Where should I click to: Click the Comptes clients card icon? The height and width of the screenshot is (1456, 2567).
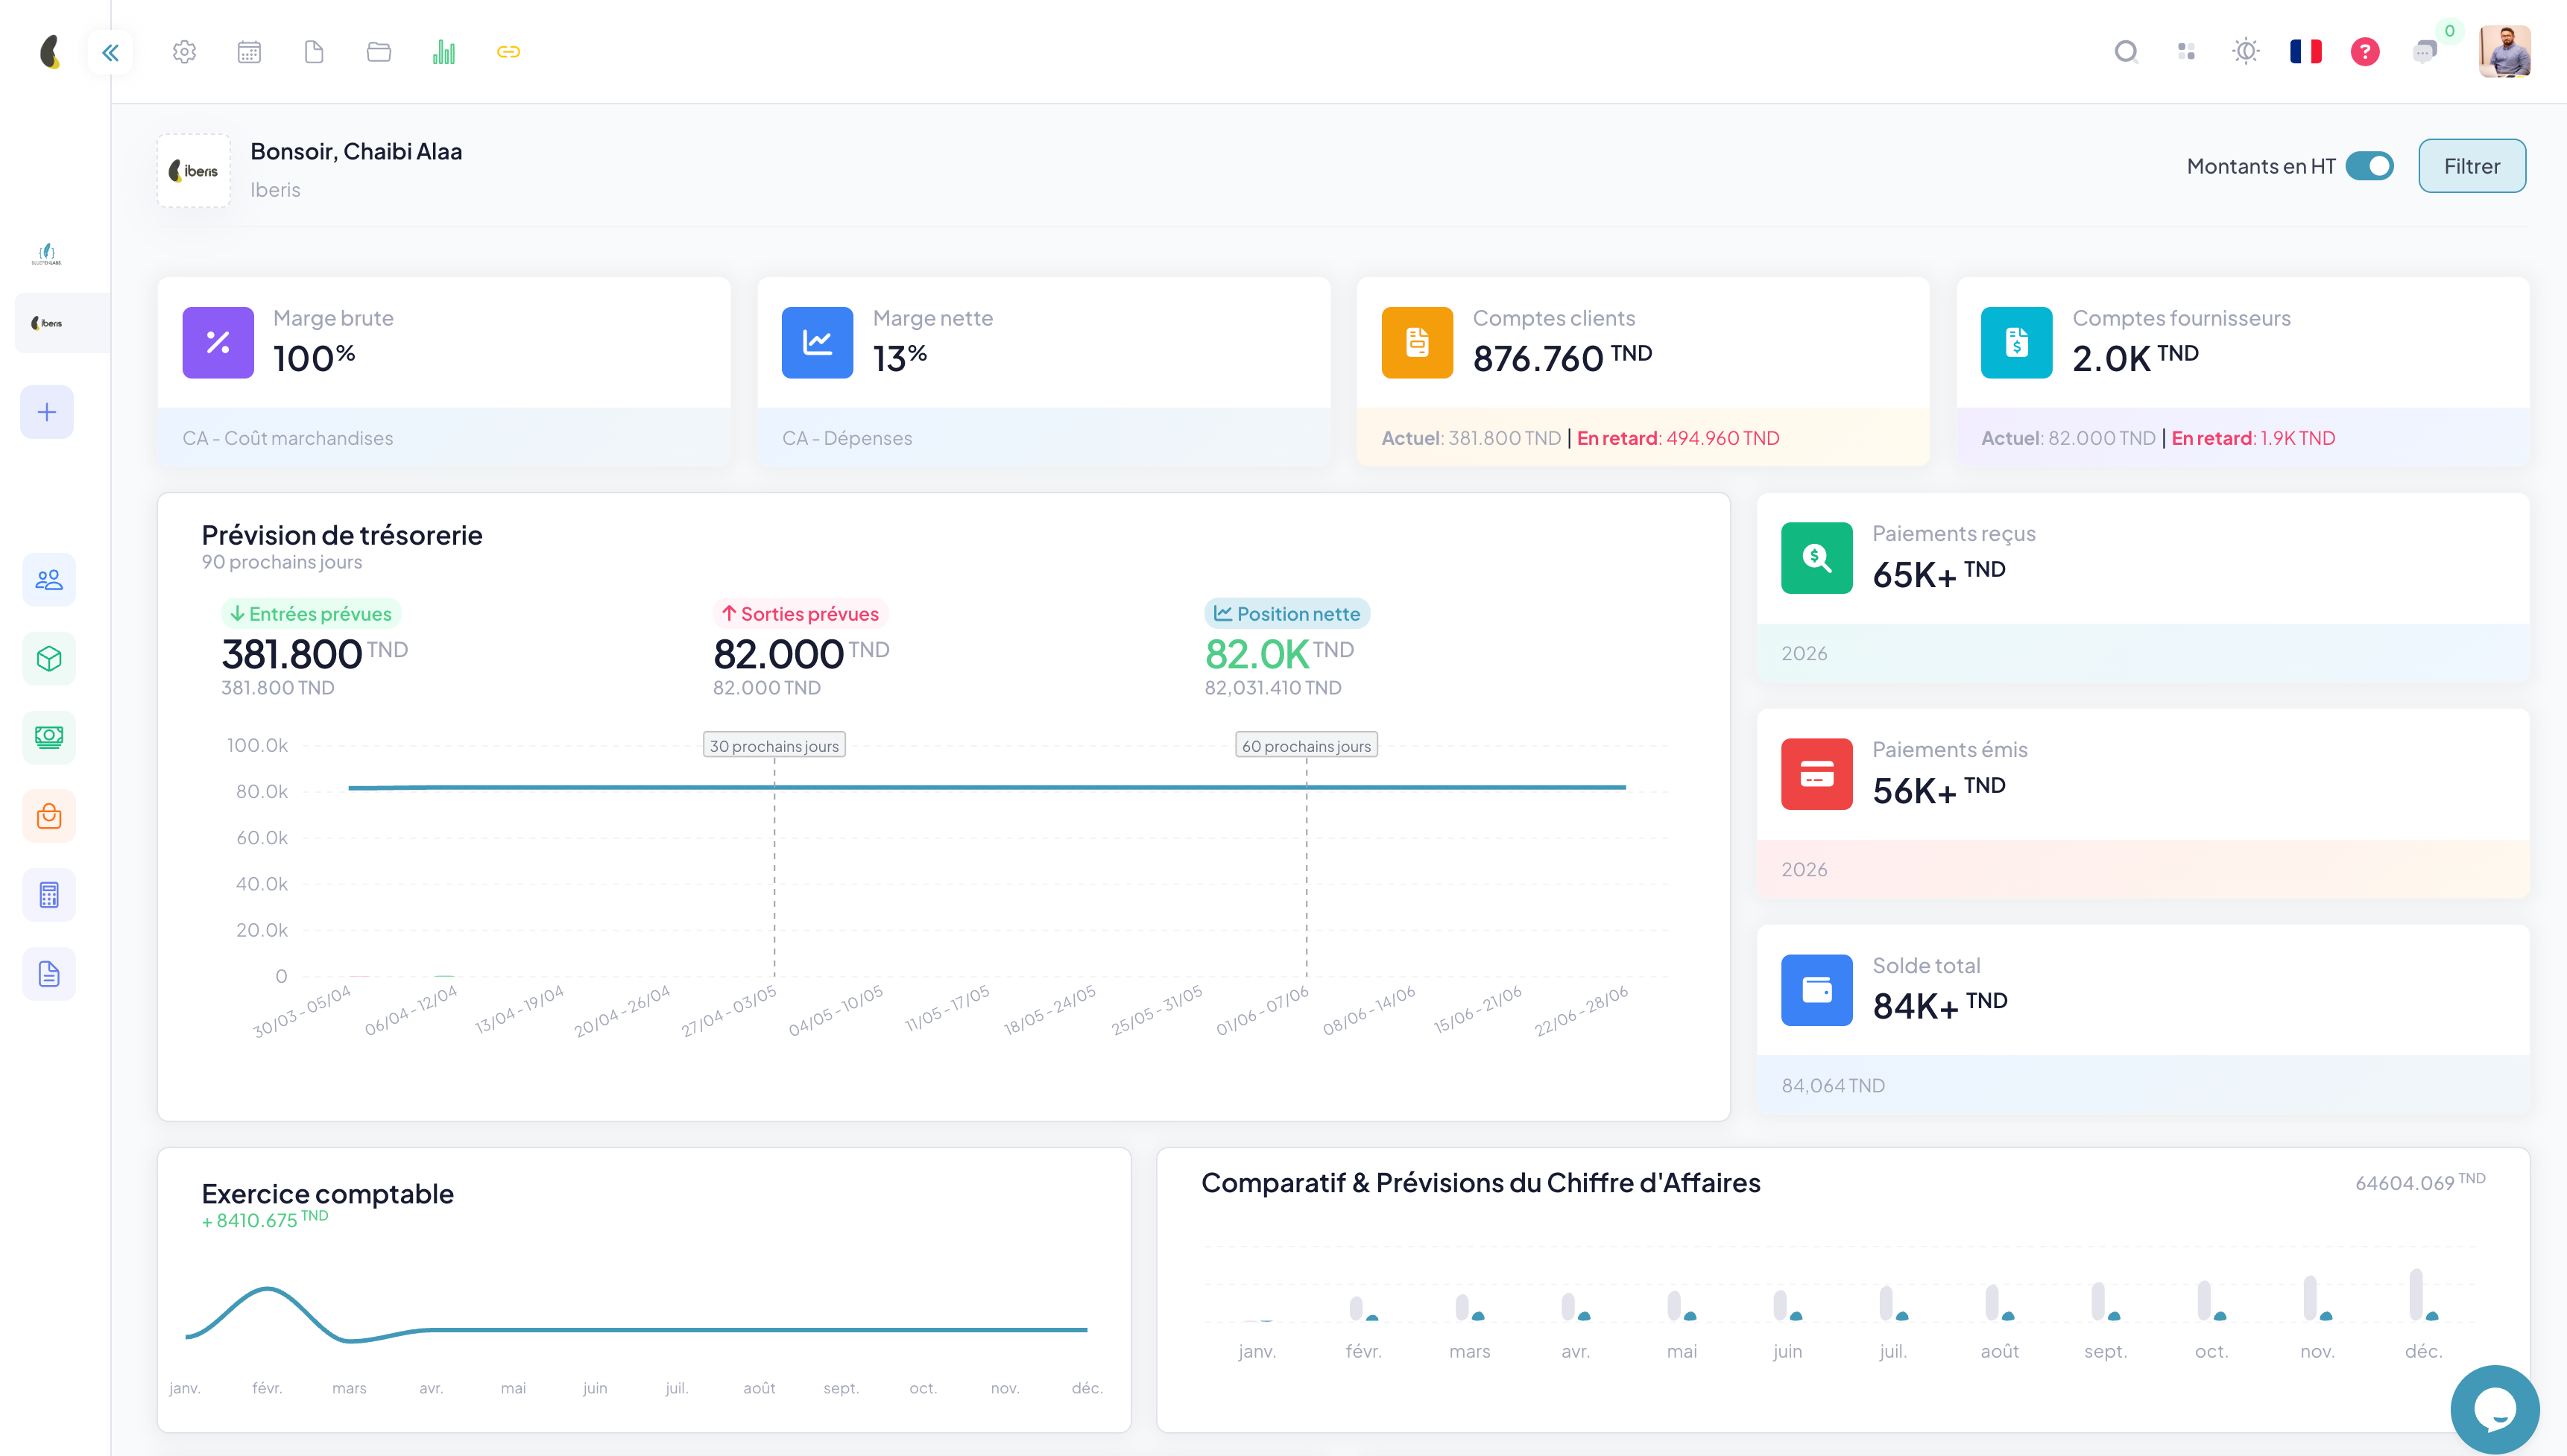point(1417,343)
